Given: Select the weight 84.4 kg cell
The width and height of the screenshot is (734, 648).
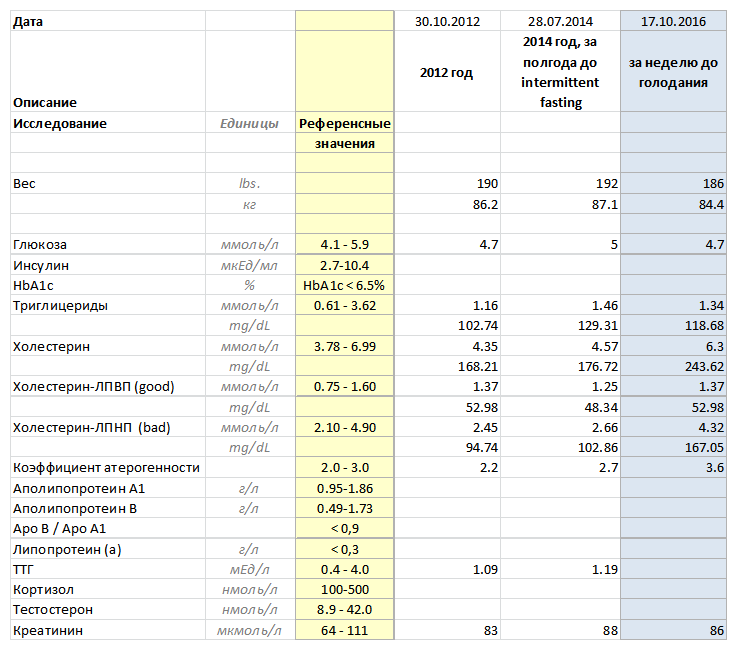Looking at the screenshot, I should pos(673,204).
